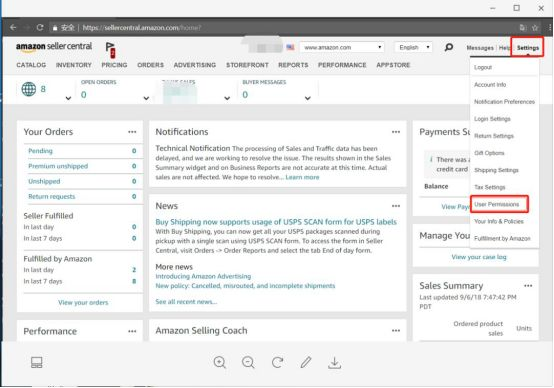
Task: Click Settings in the top bar
Action: 528,48
